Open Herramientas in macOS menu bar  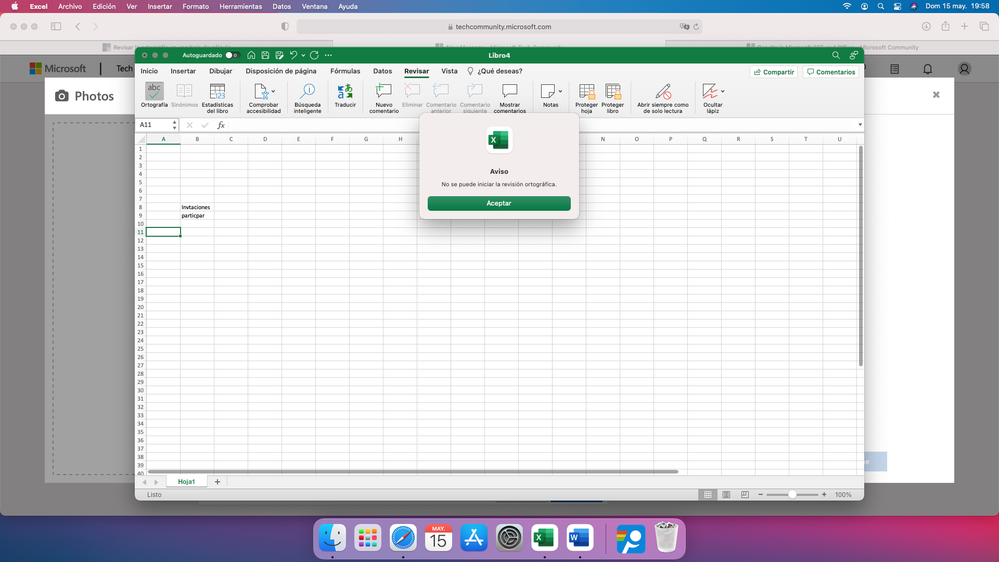click(x=240, y=6)
